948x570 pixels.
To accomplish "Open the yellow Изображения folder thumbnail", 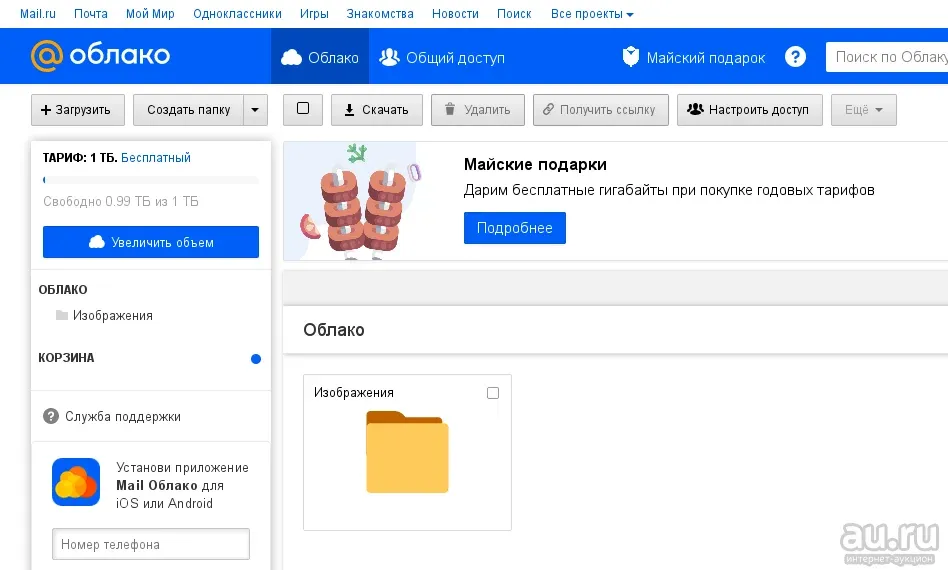I will tap(407, 452).
